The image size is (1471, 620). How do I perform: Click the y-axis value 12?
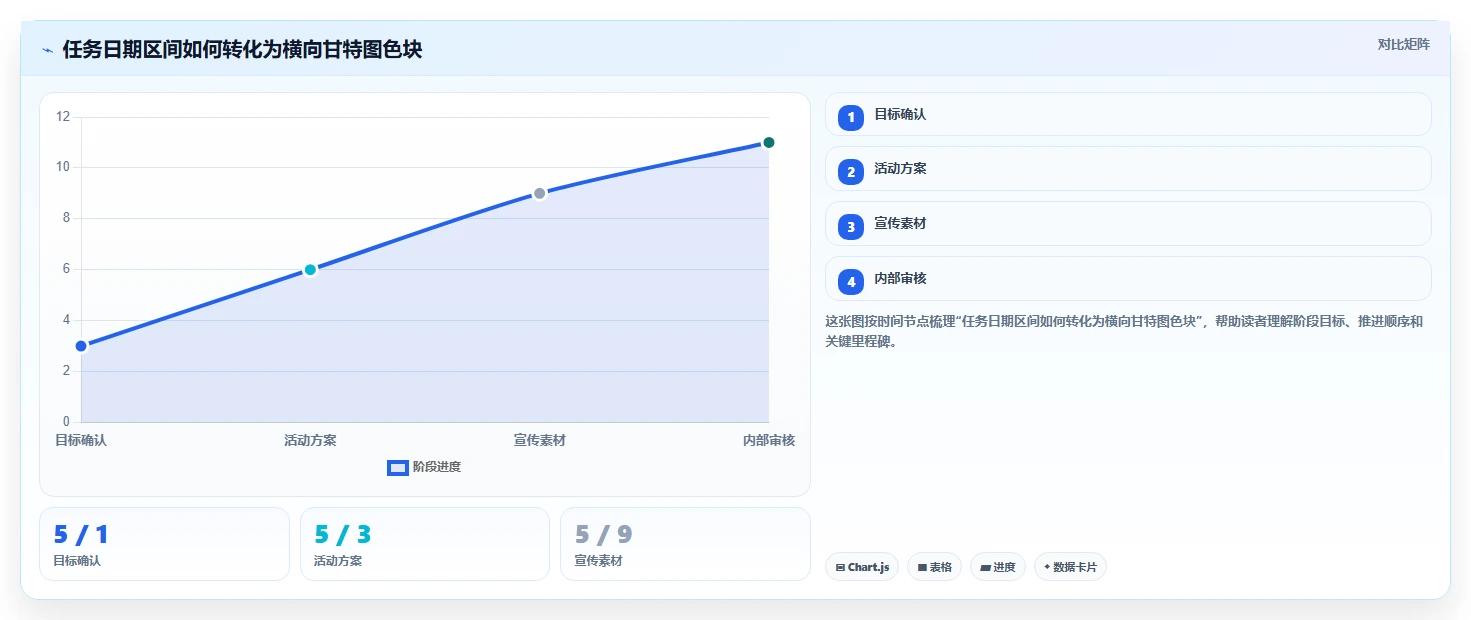click(63, 117)
